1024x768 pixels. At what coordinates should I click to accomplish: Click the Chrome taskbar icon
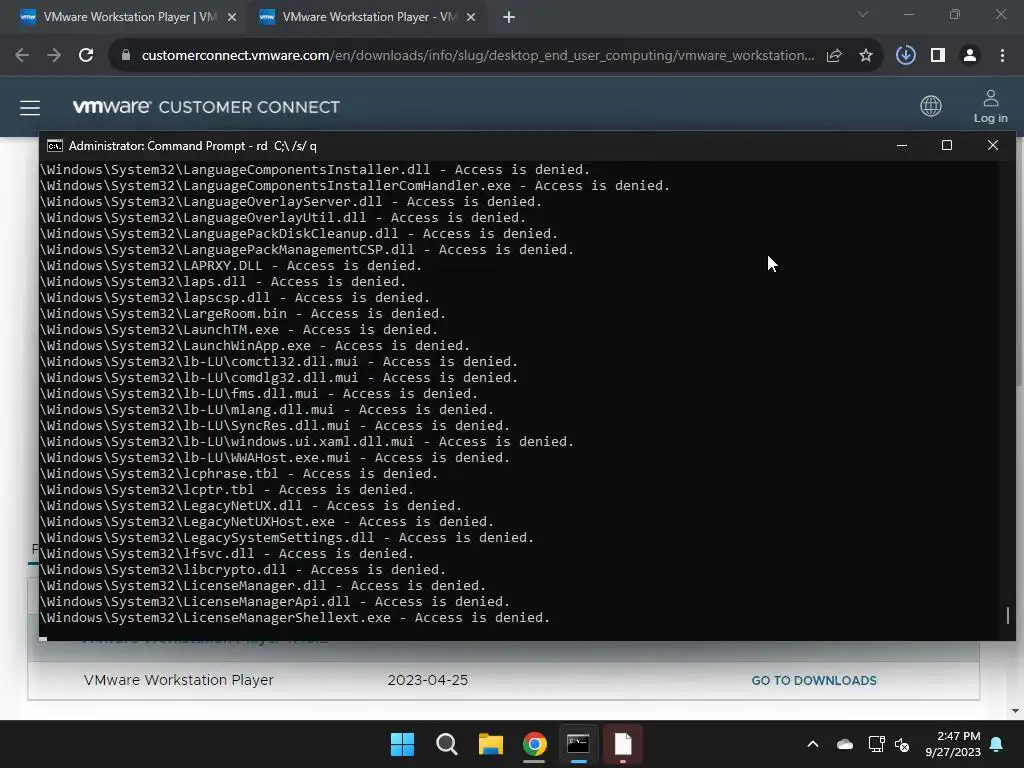[x=534, y=744]
